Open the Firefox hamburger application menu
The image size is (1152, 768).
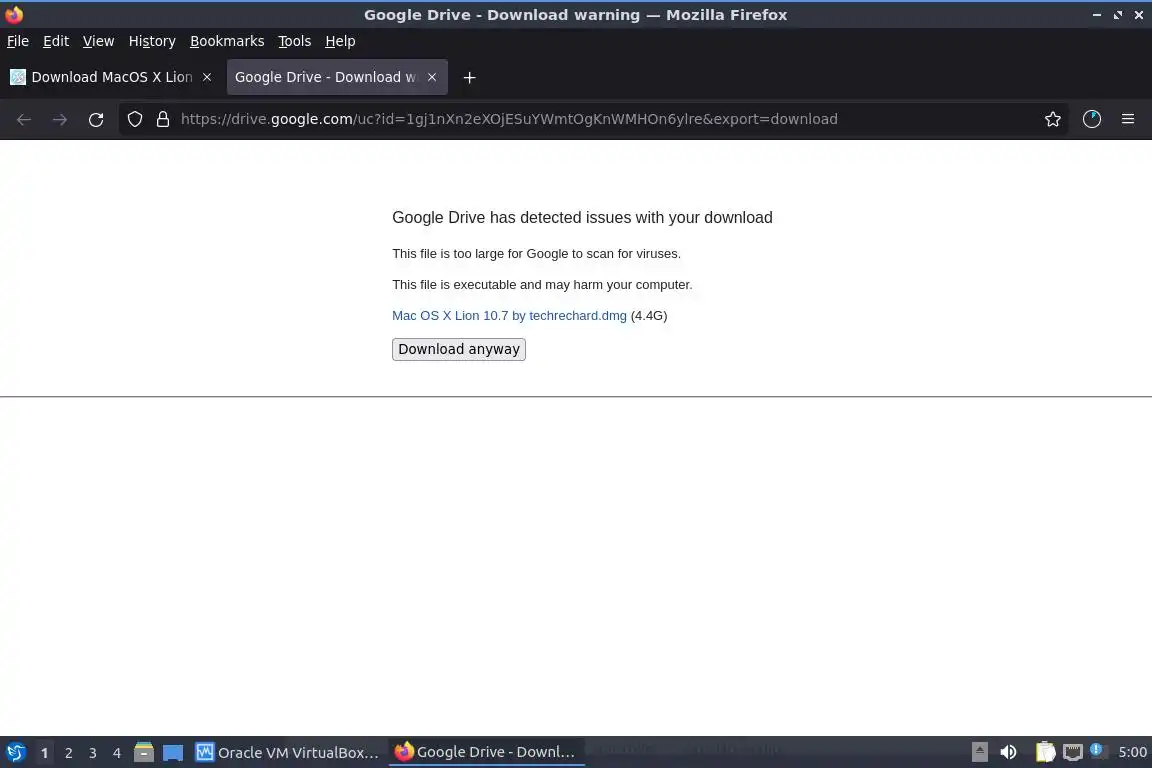point(1128,119)
